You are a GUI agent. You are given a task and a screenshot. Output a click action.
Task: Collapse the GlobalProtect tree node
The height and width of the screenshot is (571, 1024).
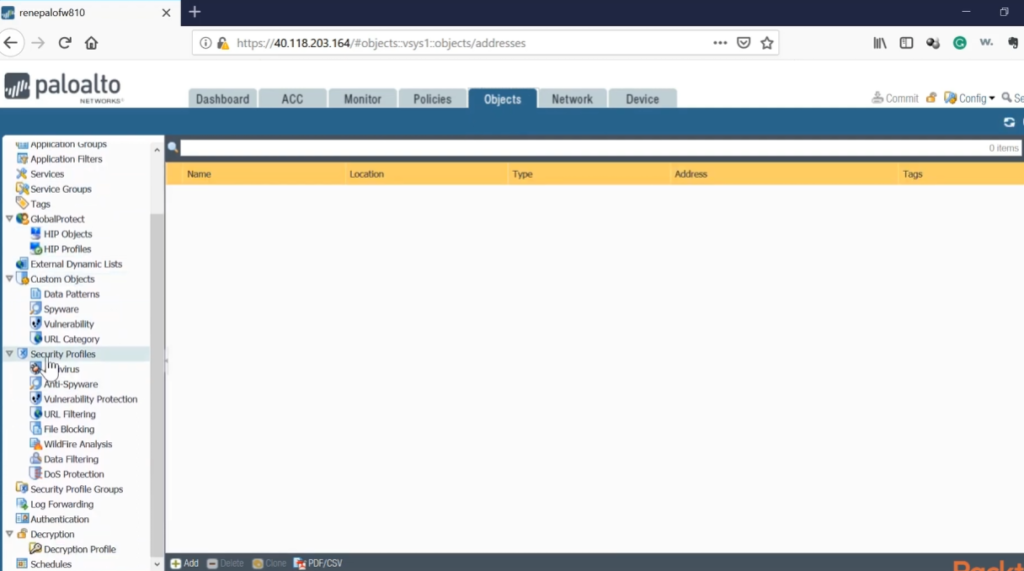pos(10,219)
